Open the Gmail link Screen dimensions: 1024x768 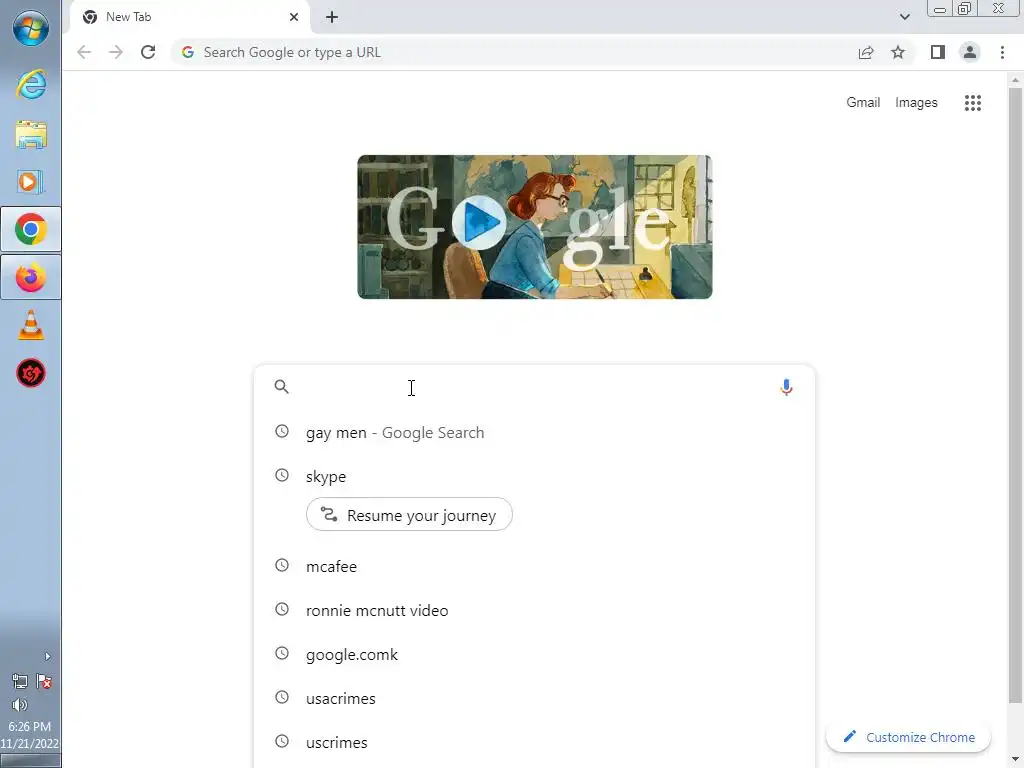(x=863, y=103)
